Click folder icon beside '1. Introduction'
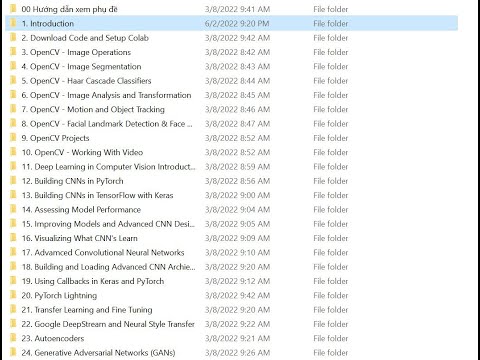Viewport: 480px width, 360px height. click(13, 23)
